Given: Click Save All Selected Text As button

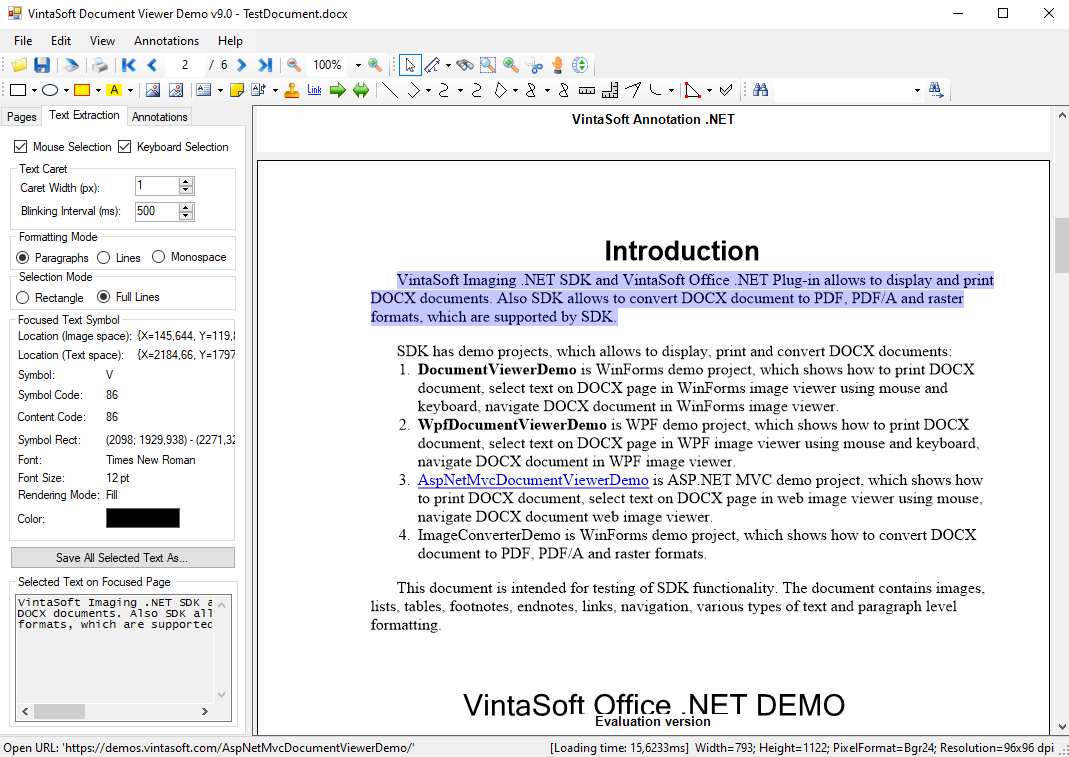Looking at the screenshot, I should tap(123, 558).
